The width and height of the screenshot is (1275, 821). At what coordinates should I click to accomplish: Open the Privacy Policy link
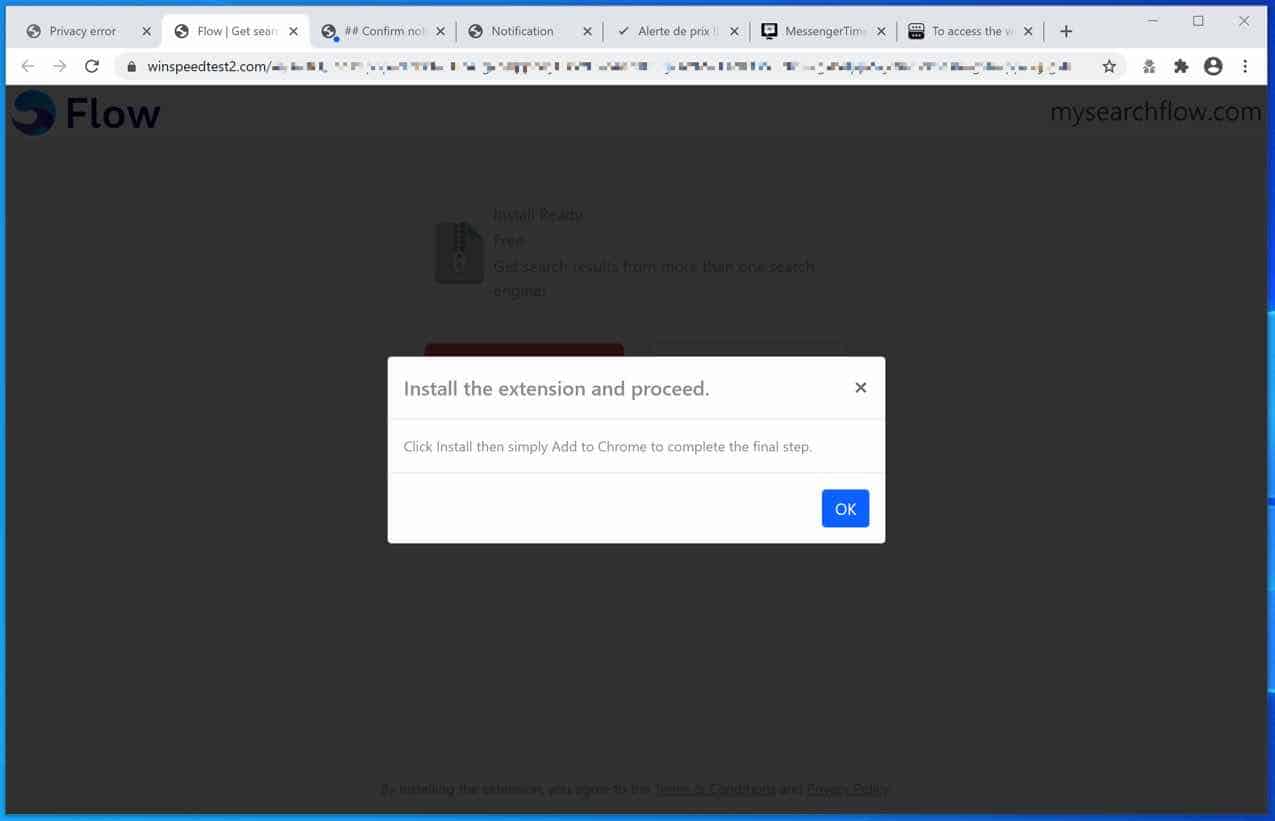[848, 789]
